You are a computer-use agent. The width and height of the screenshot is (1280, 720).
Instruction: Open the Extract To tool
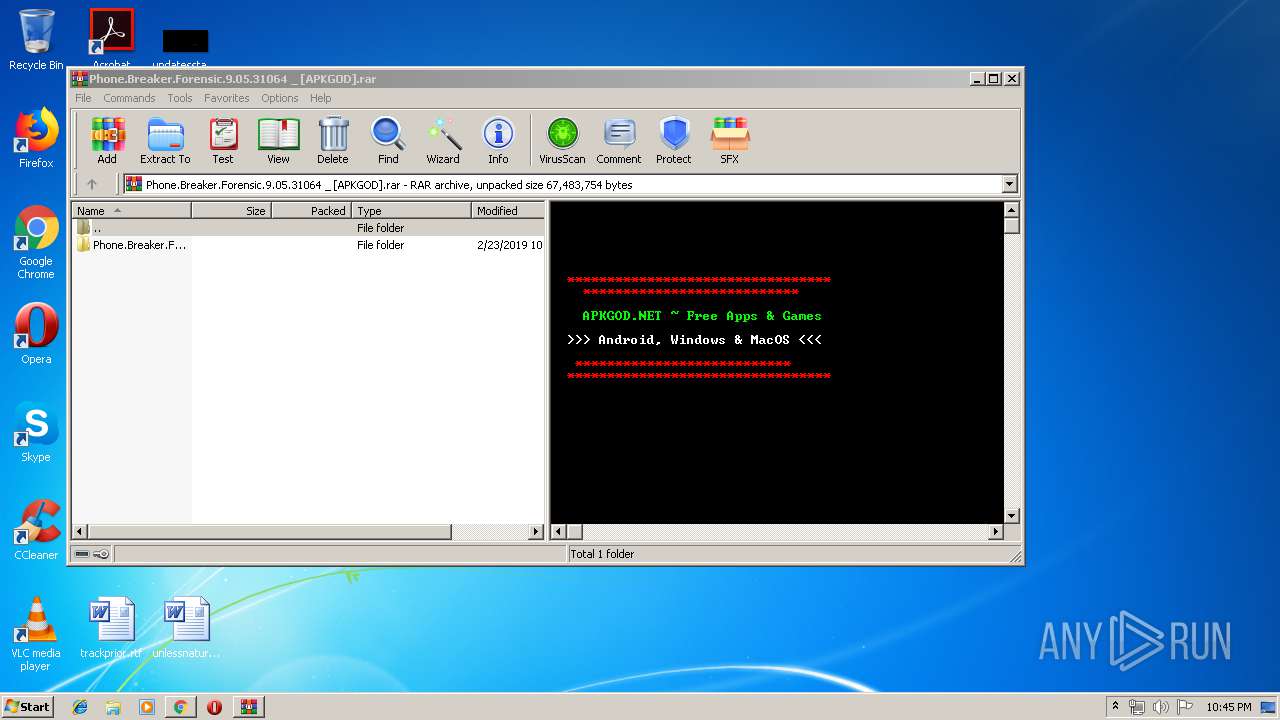[x=165, y=140]
